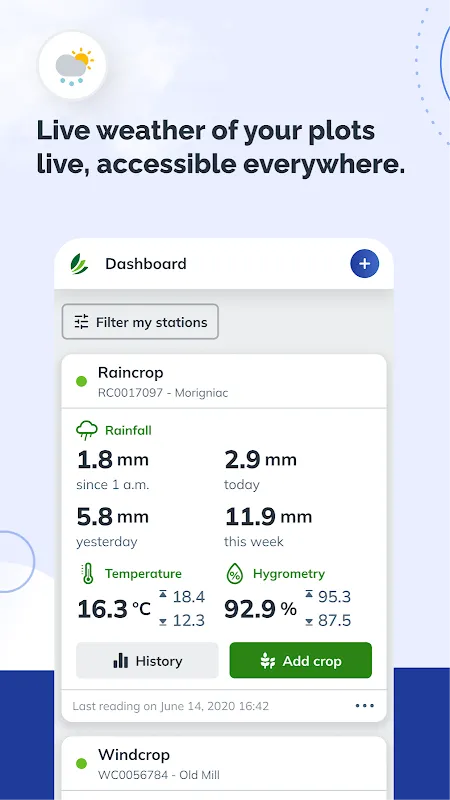Click the 16.3 °C temperature reading
This screenshot has width=450, height=800.
tap(114, 609)
